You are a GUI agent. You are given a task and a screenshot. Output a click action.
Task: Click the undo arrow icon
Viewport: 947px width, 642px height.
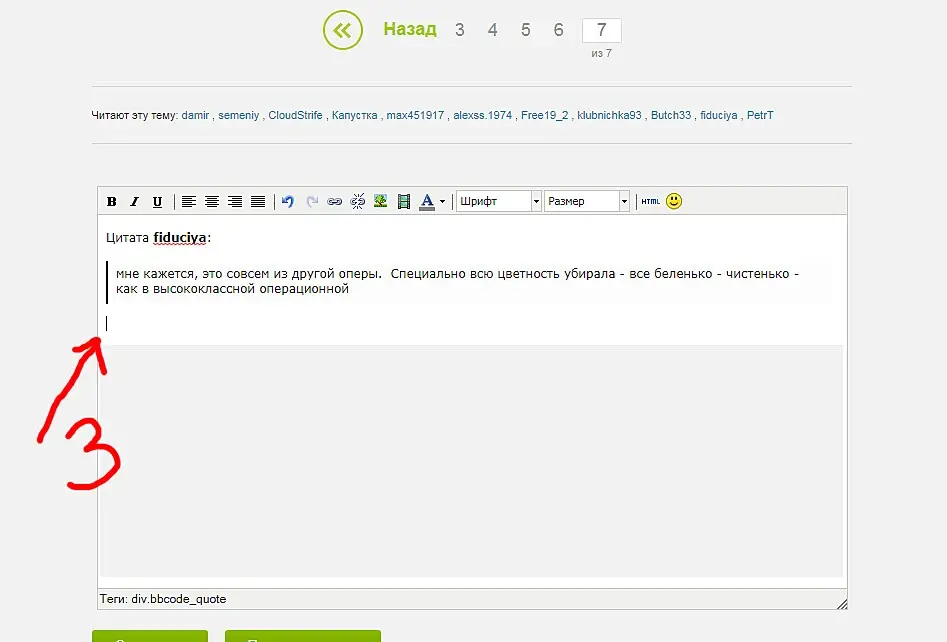288,202
